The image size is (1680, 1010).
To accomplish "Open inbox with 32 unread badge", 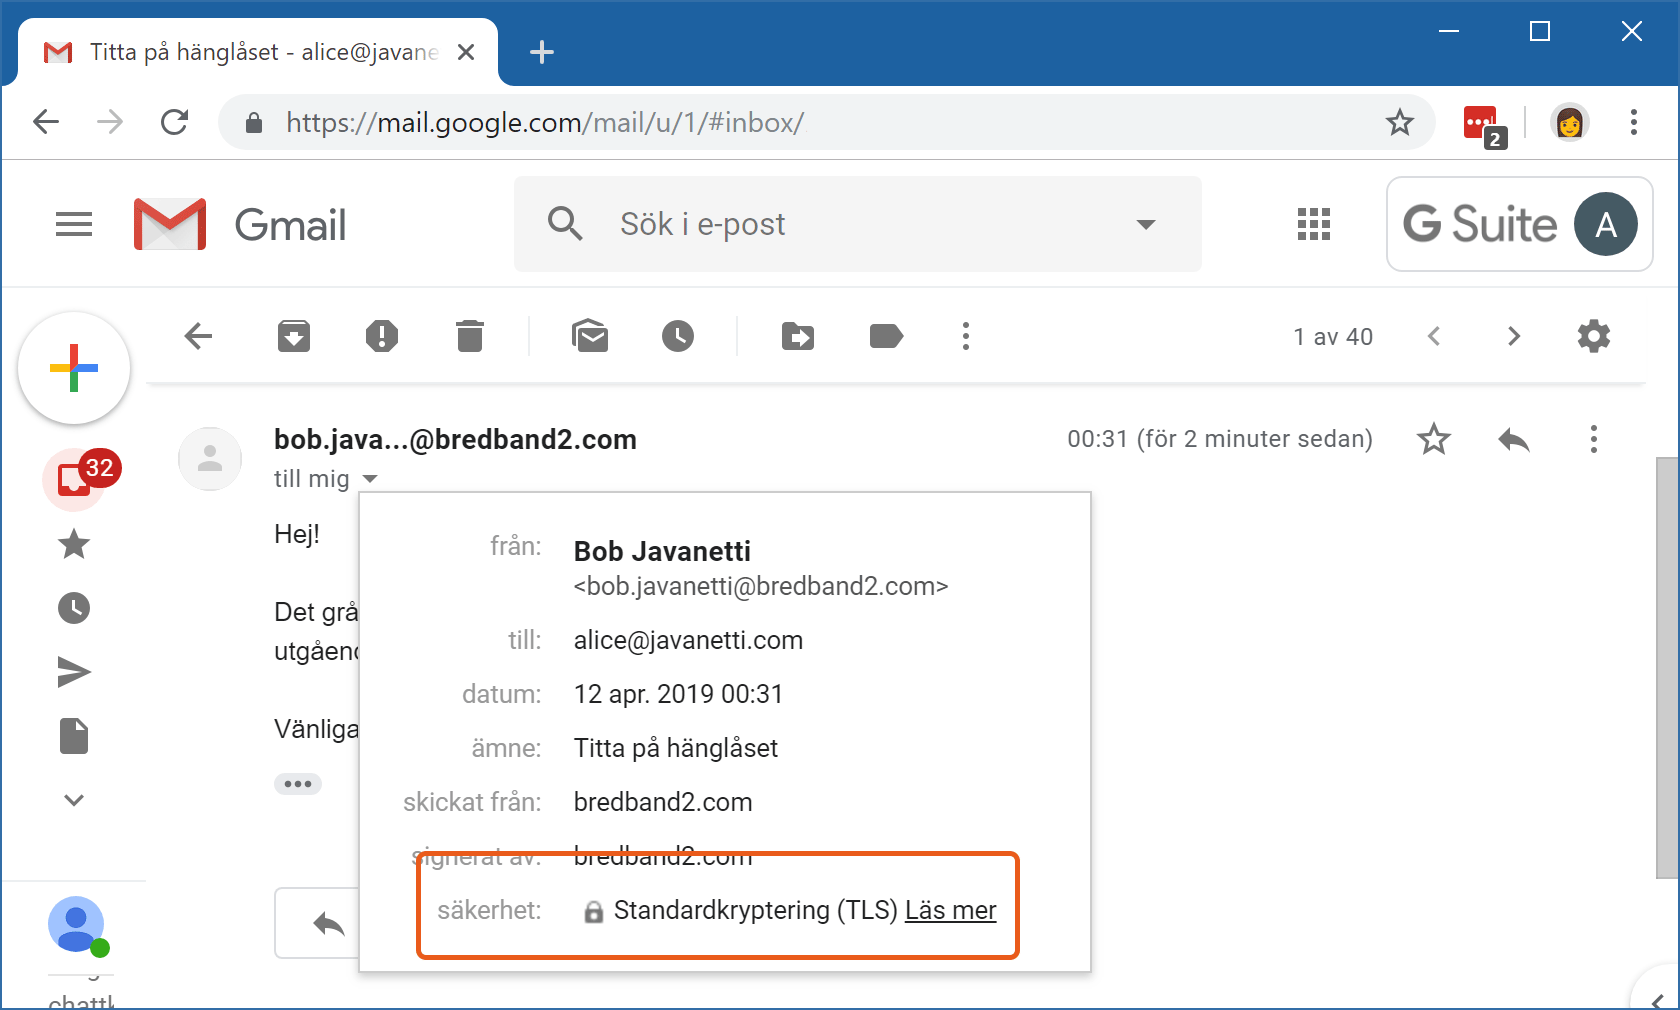I will point(76,480).
